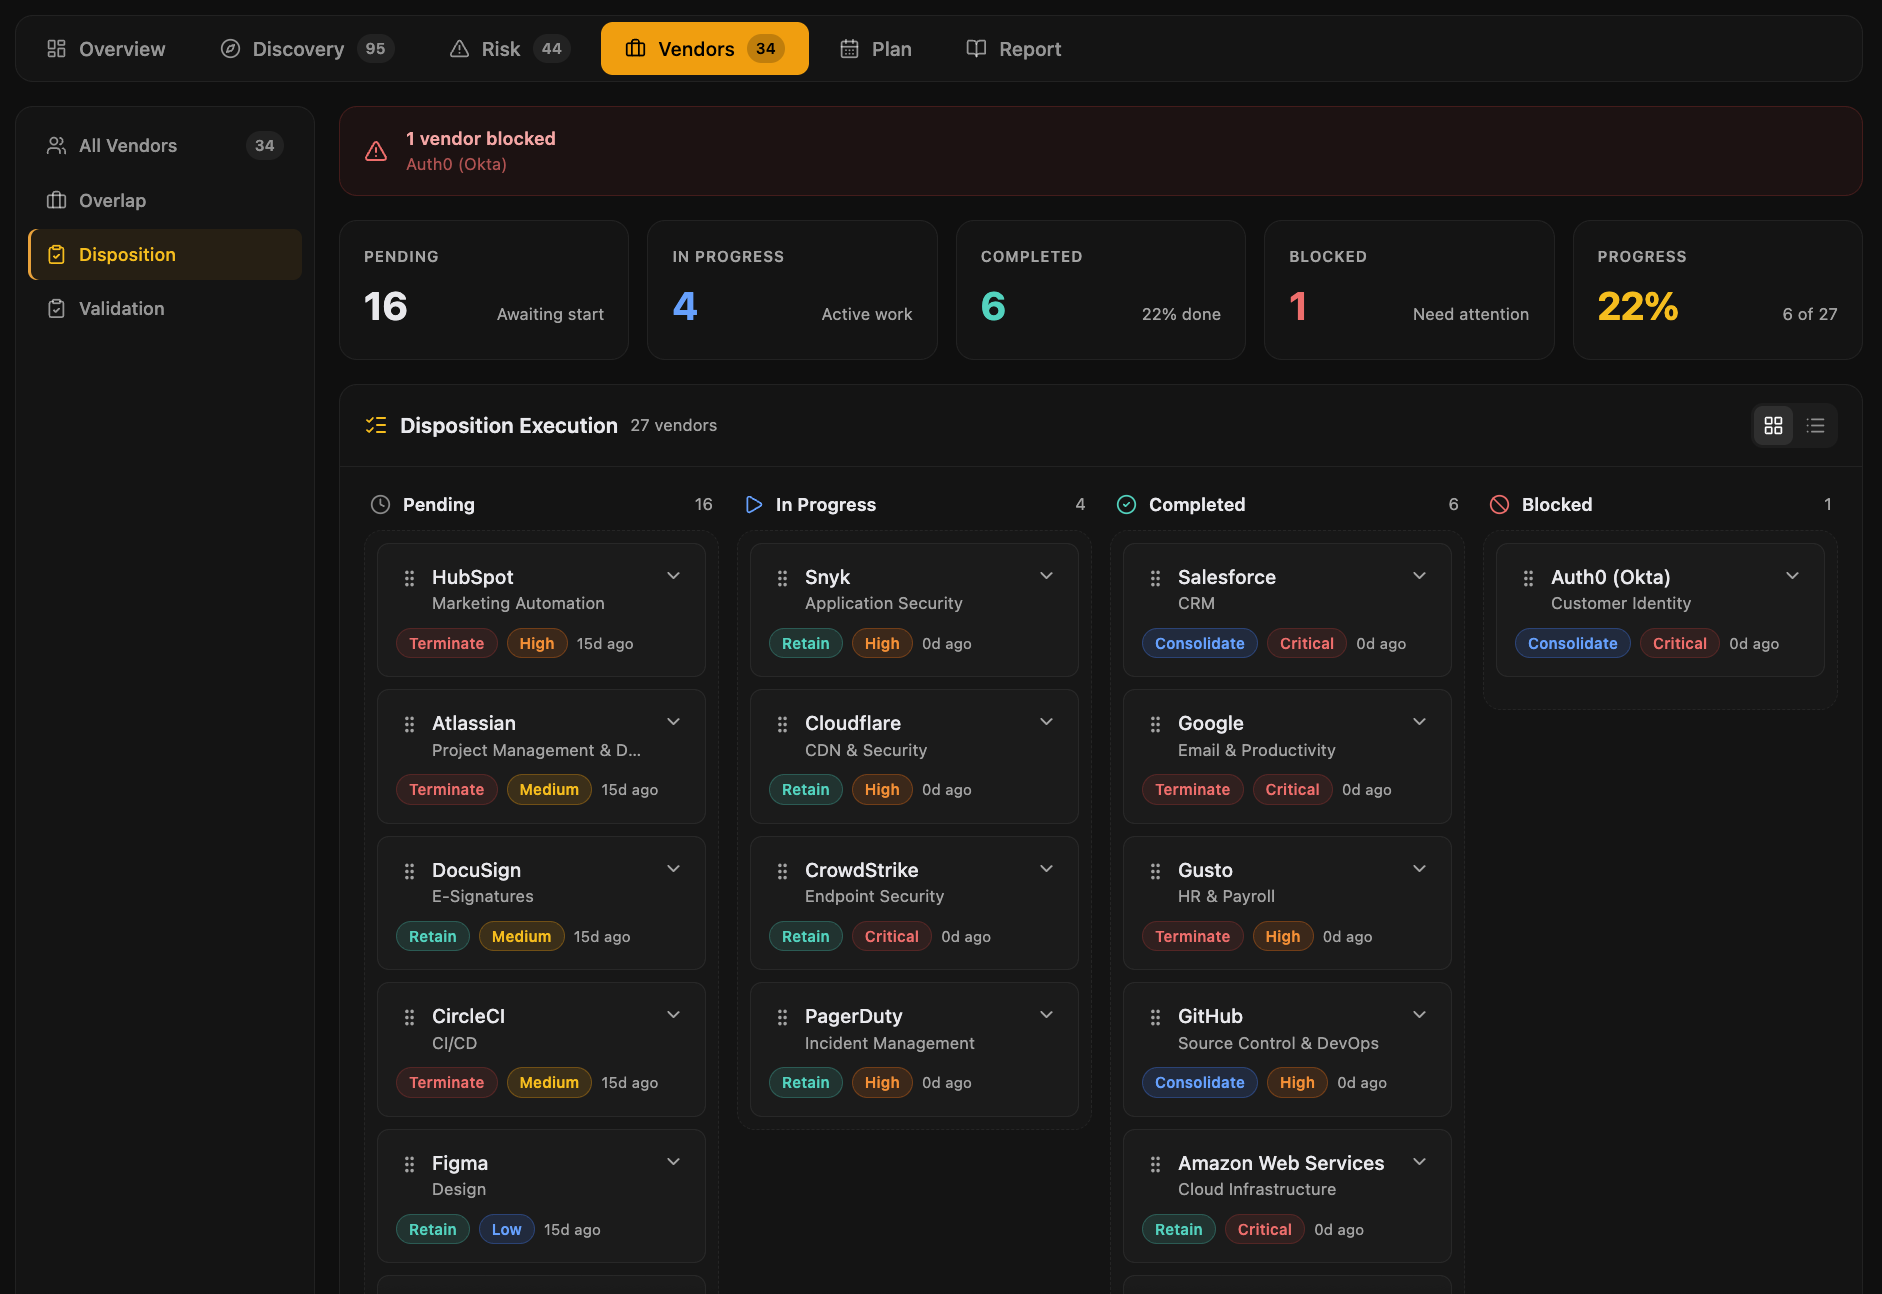Screen dimensions: 1882x1294
Task: Click Salesforce's Consolidate tag
Action: (x=1199, y=643)
